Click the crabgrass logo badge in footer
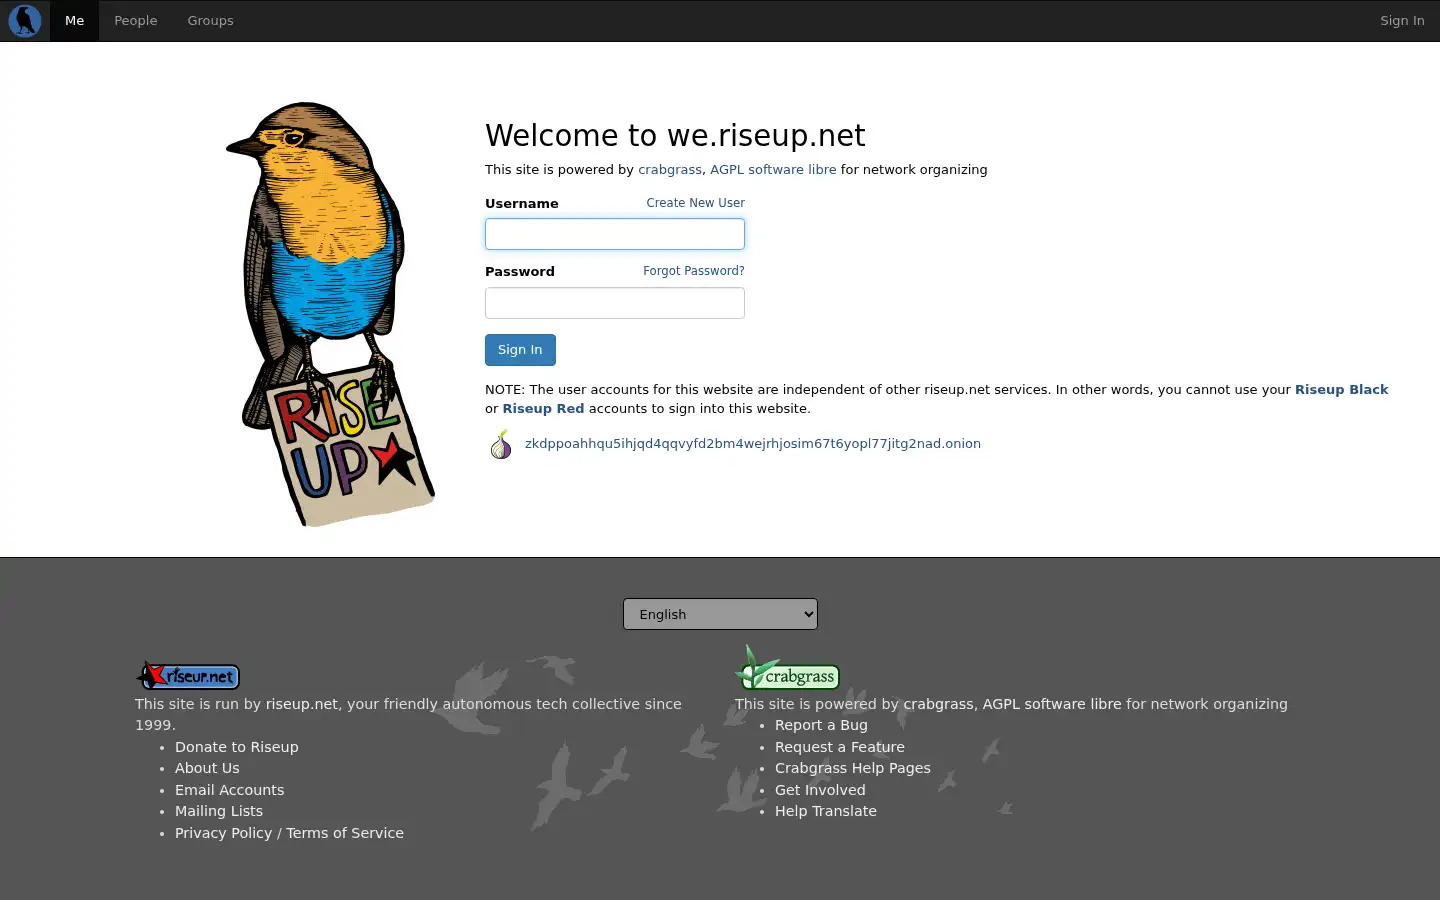The height and width of the screenshot is (900, 1440). click(x=787, y=668)
